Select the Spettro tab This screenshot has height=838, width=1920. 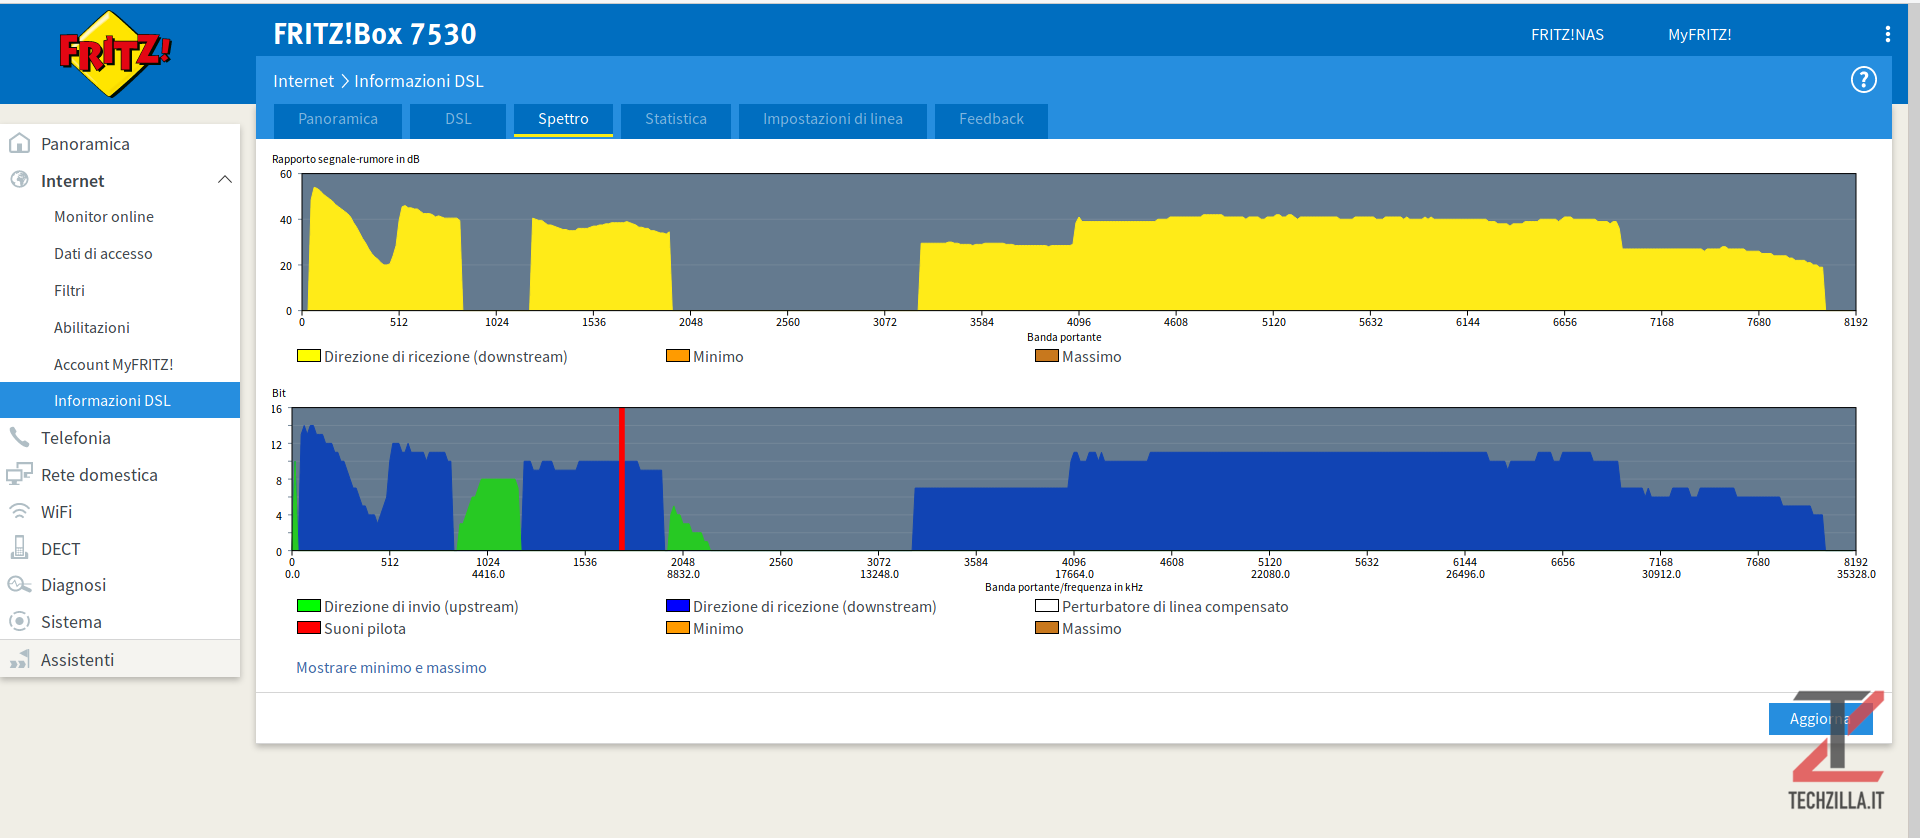click(563, 120)
